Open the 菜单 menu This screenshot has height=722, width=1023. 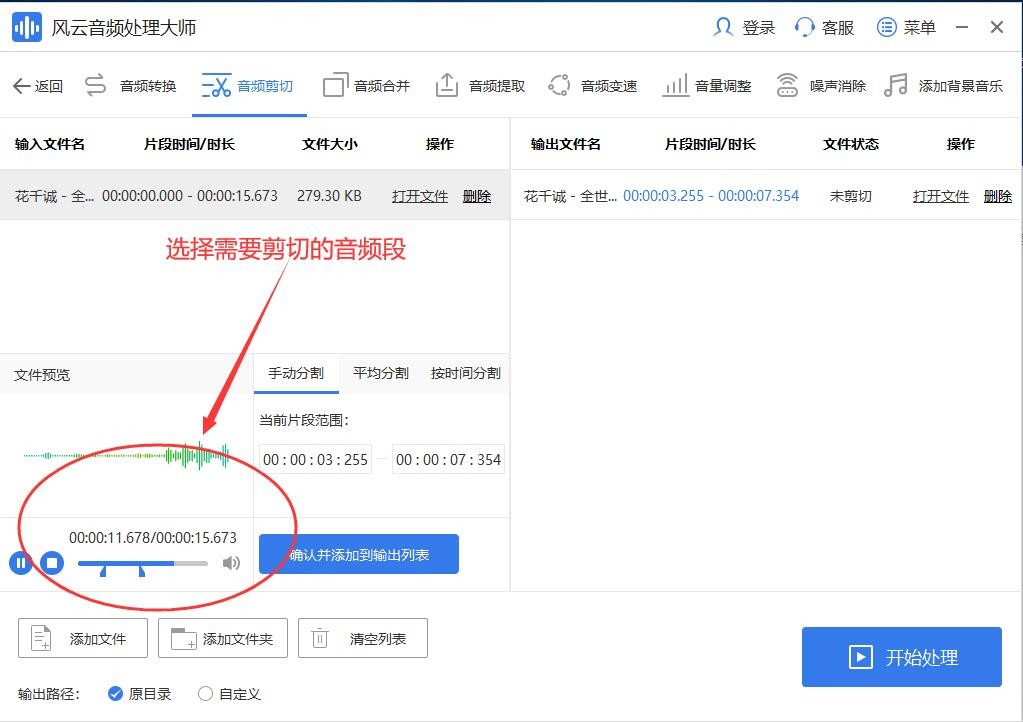coord(905,27)
